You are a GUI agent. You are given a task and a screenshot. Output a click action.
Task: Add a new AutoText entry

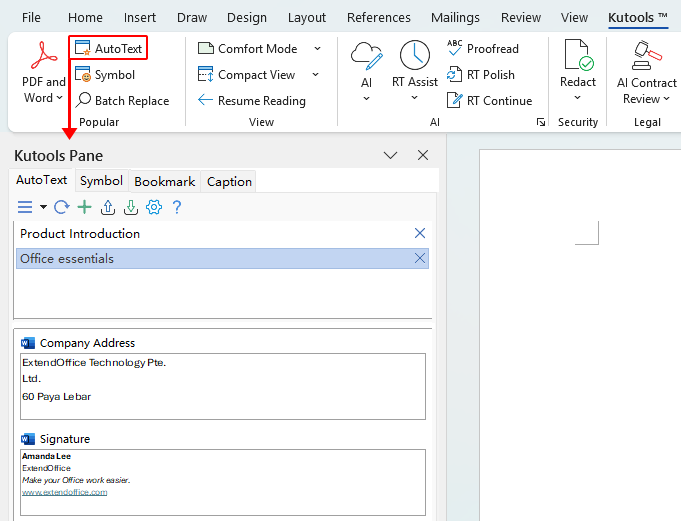(84, 207)
